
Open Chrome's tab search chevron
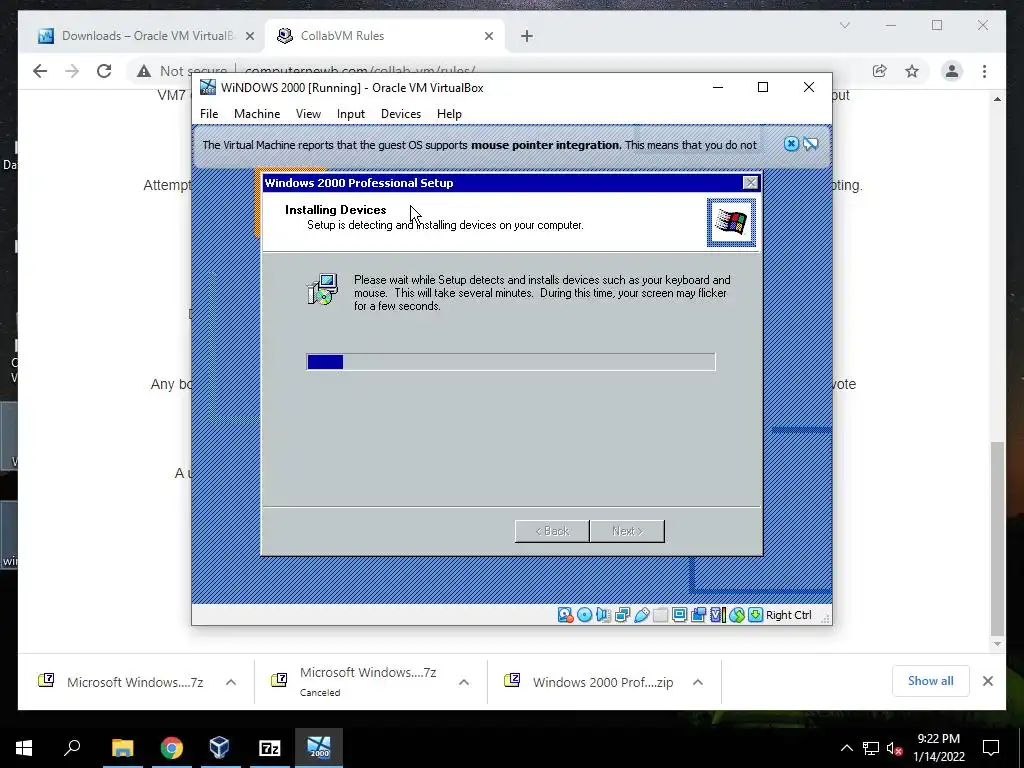click(844, 25)
